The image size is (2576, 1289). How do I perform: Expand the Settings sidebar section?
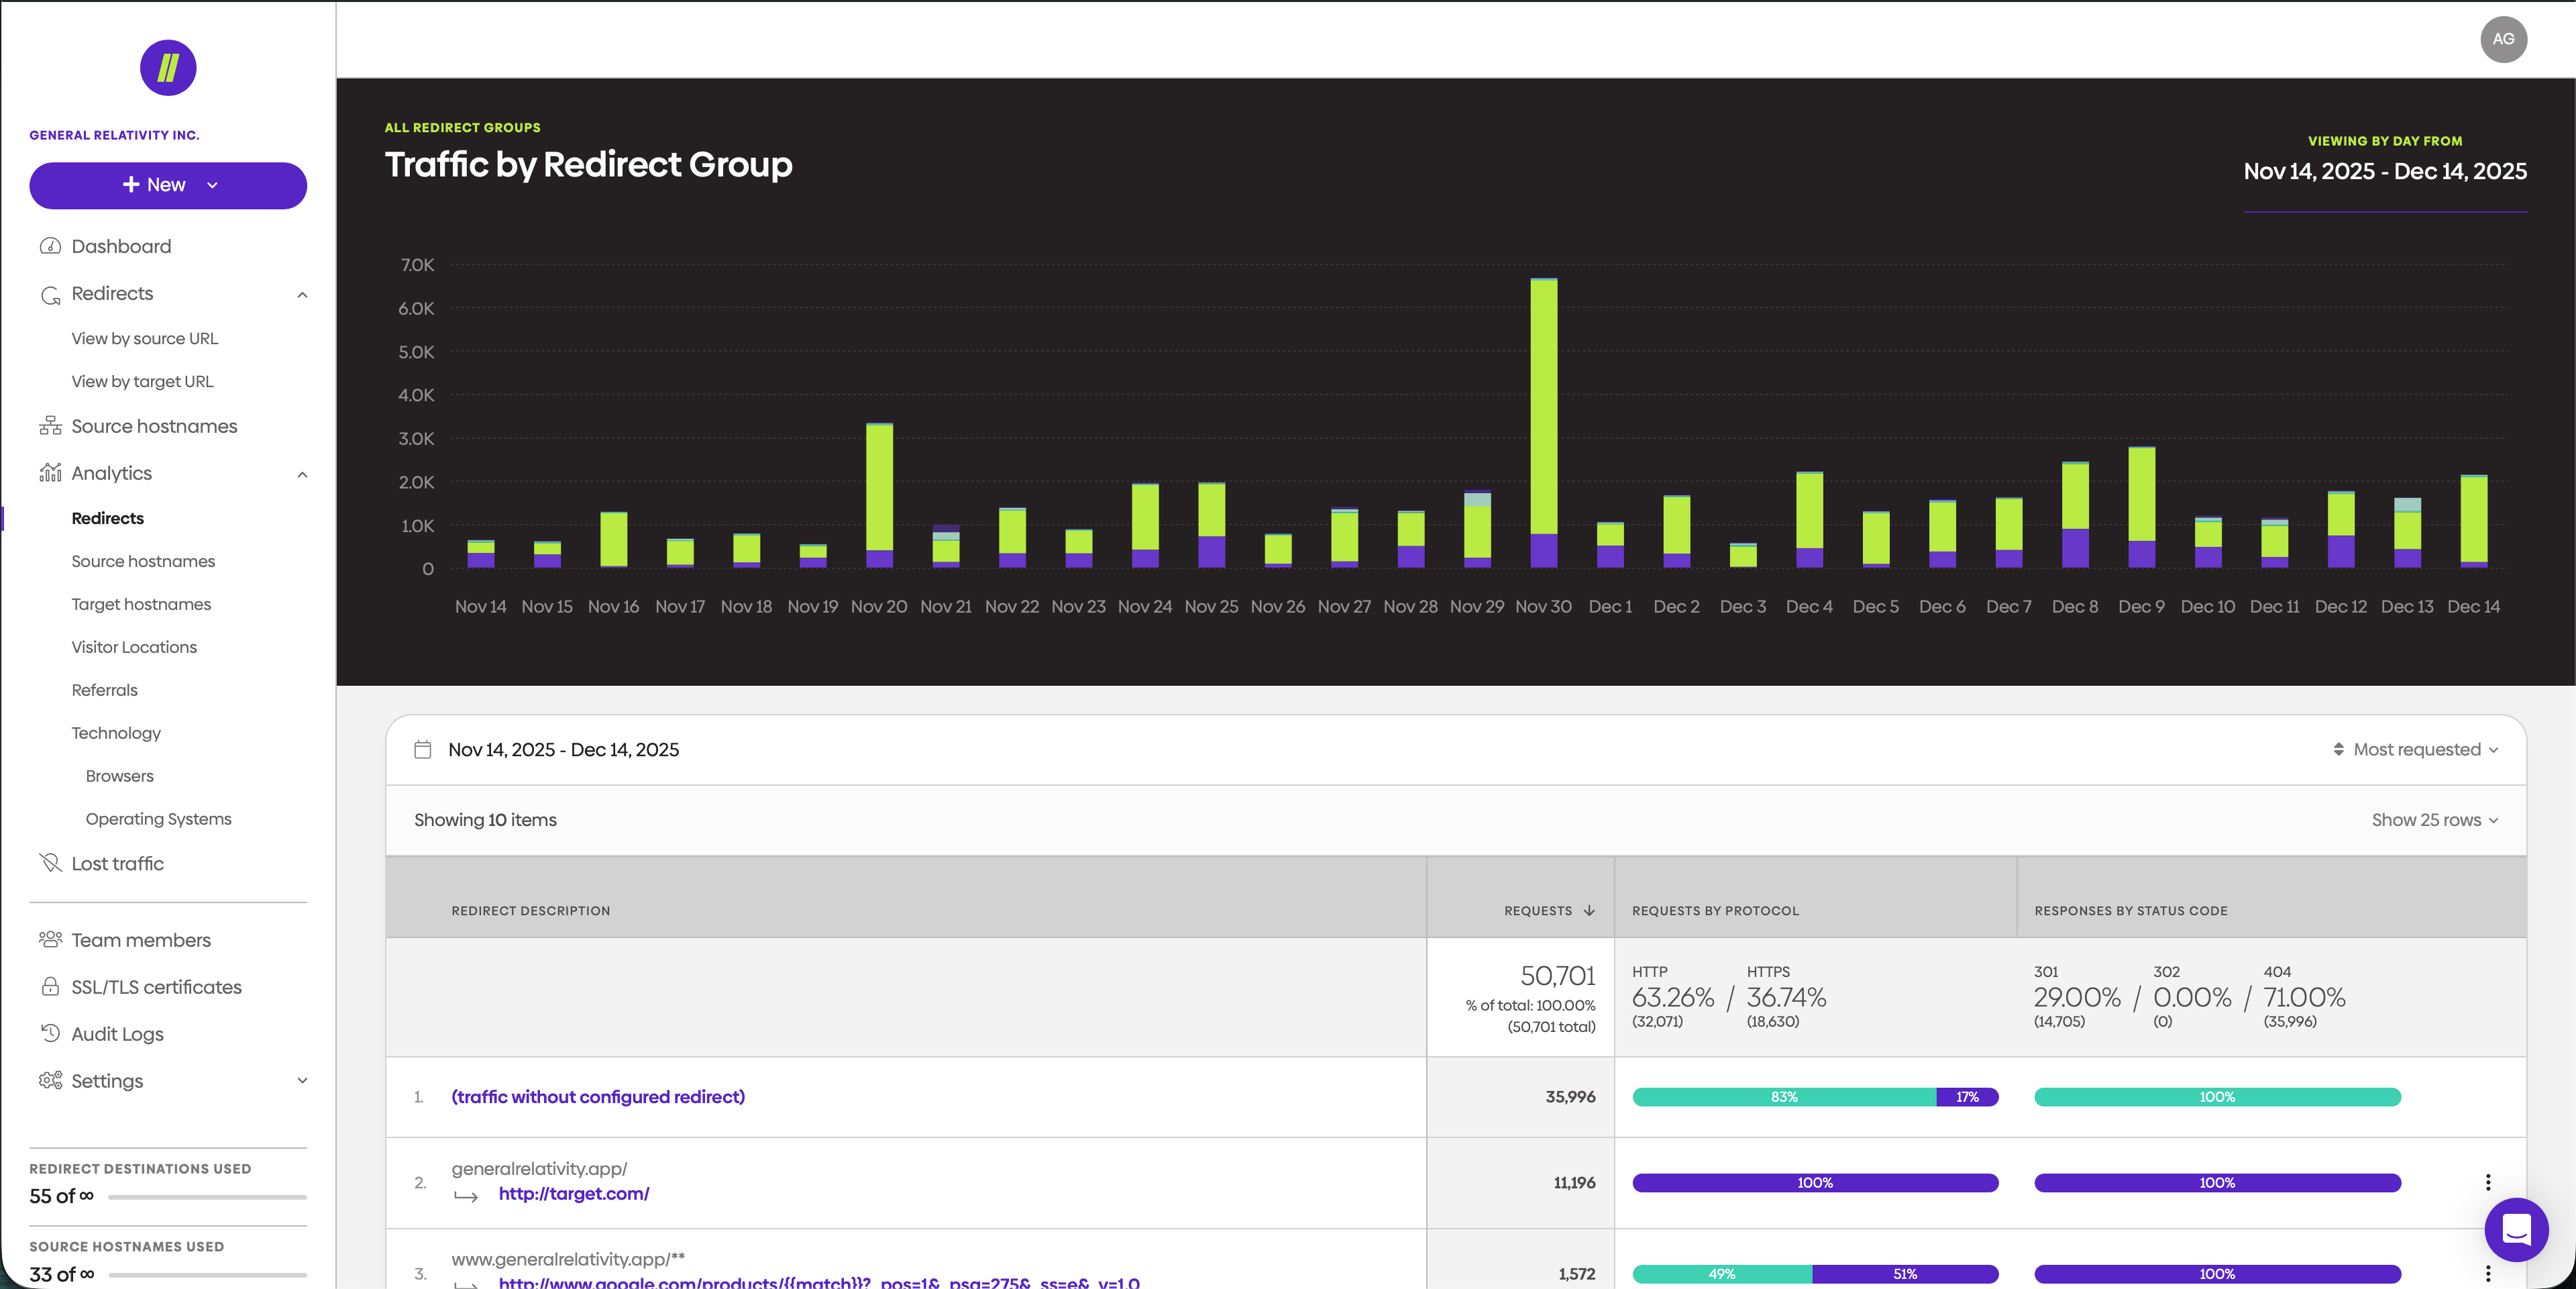(x=302, y=1081)
